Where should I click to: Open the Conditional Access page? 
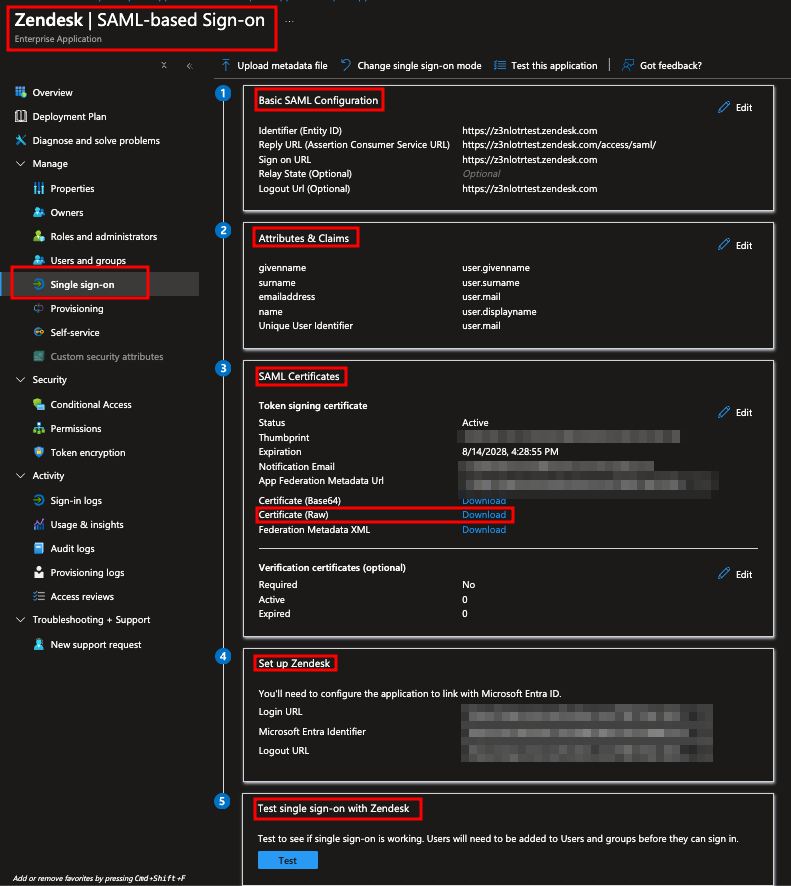[91, 405]
